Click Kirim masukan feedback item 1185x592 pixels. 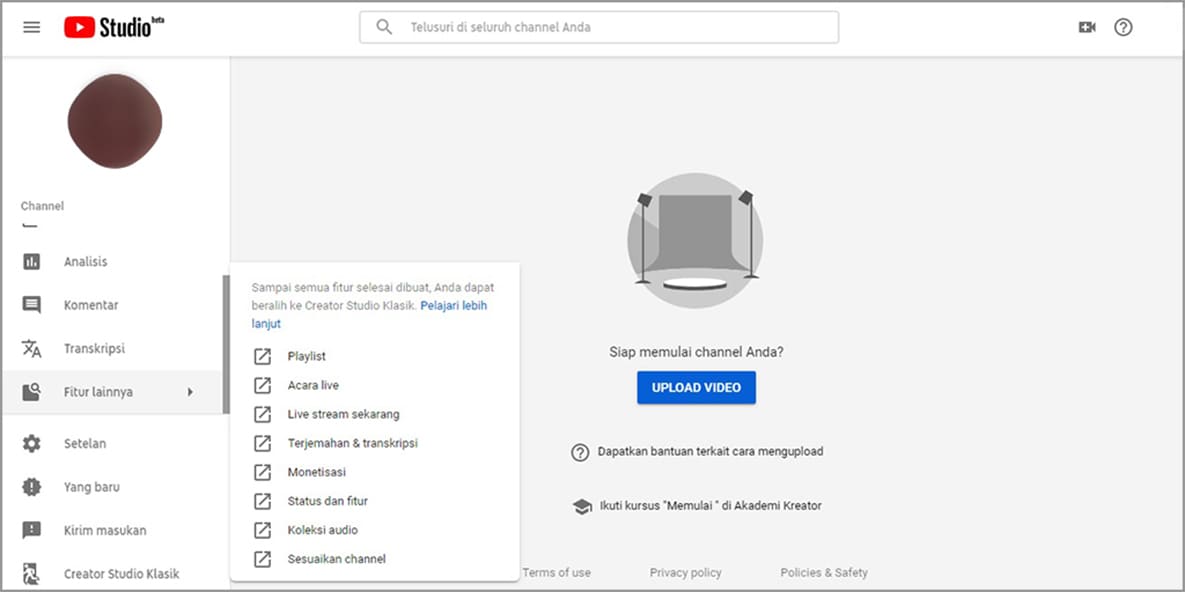tap(104, 531)
